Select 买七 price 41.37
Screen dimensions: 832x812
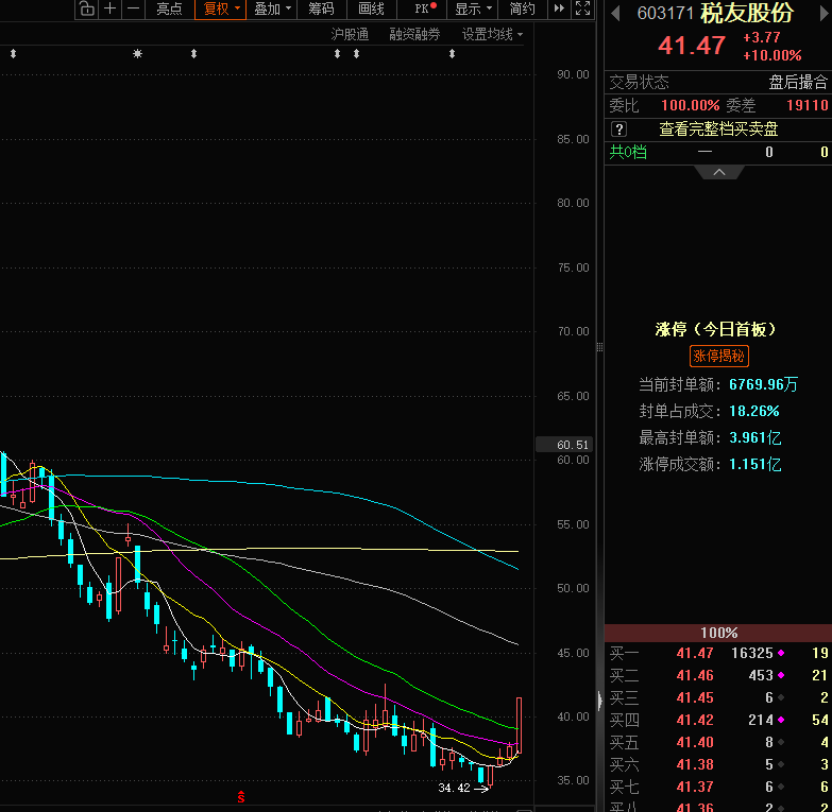click(695, 787)
